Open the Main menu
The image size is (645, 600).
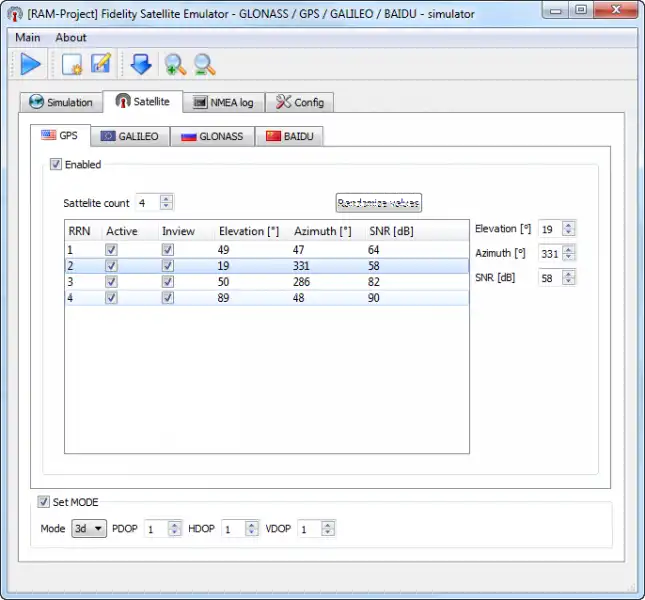(28, 37)
